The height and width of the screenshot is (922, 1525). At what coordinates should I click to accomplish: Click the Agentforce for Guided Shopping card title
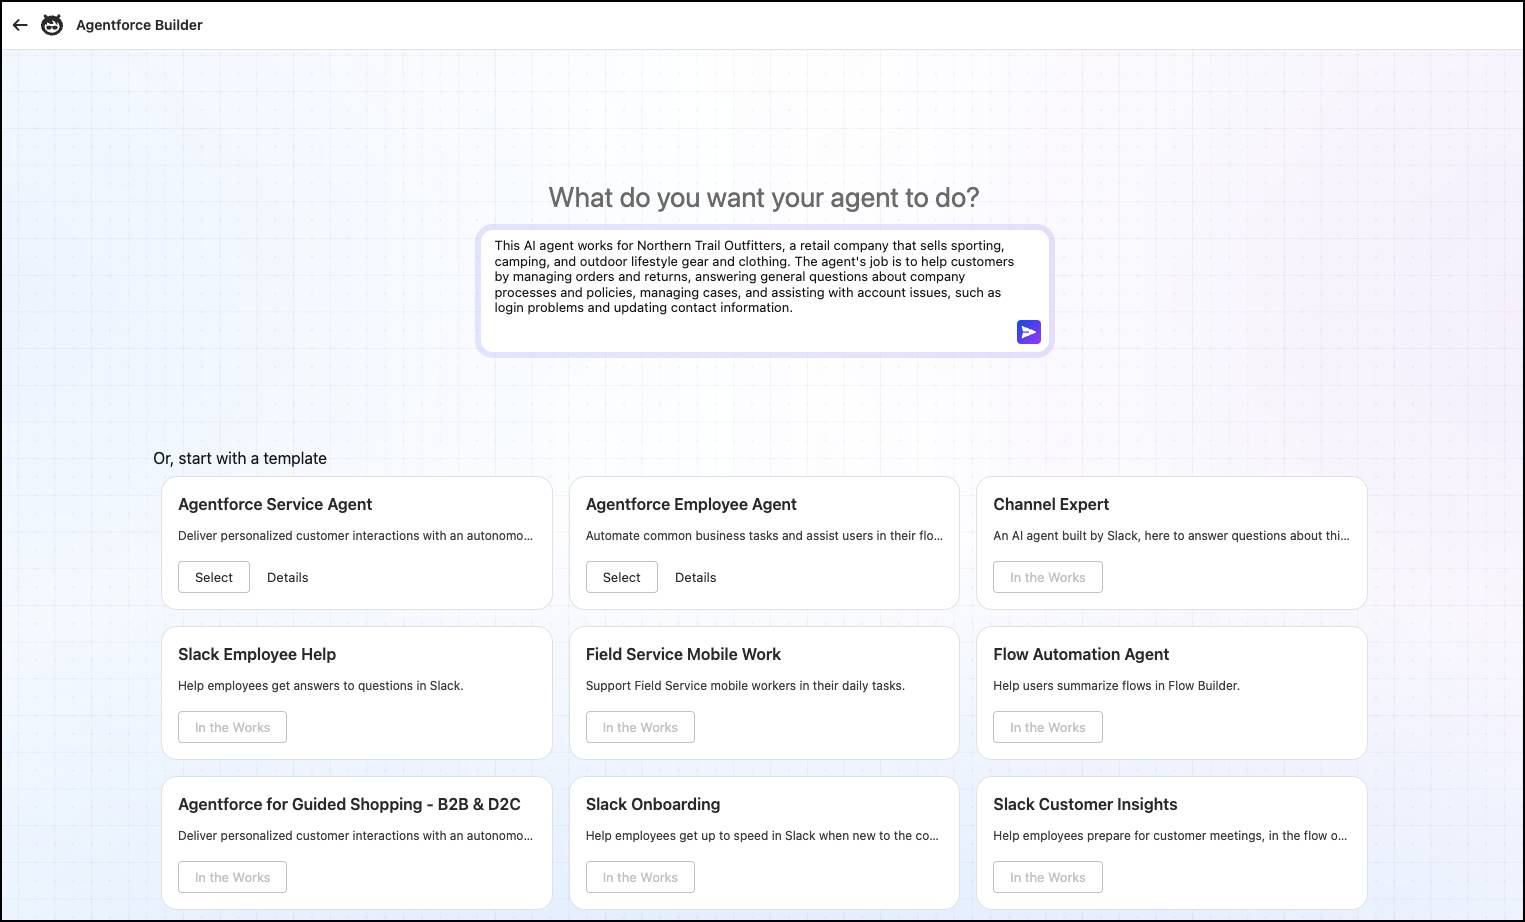[349, 804]
